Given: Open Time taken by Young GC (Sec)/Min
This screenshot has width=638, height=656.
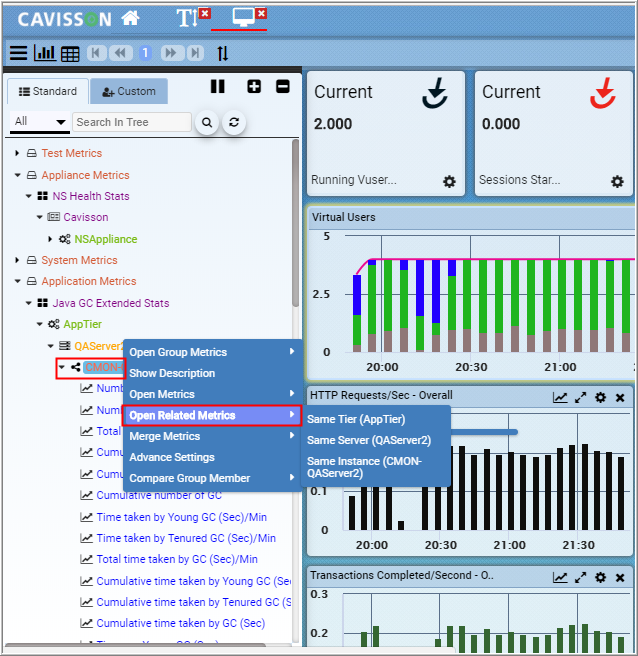Looking at the screenshot, I should 182,517.
